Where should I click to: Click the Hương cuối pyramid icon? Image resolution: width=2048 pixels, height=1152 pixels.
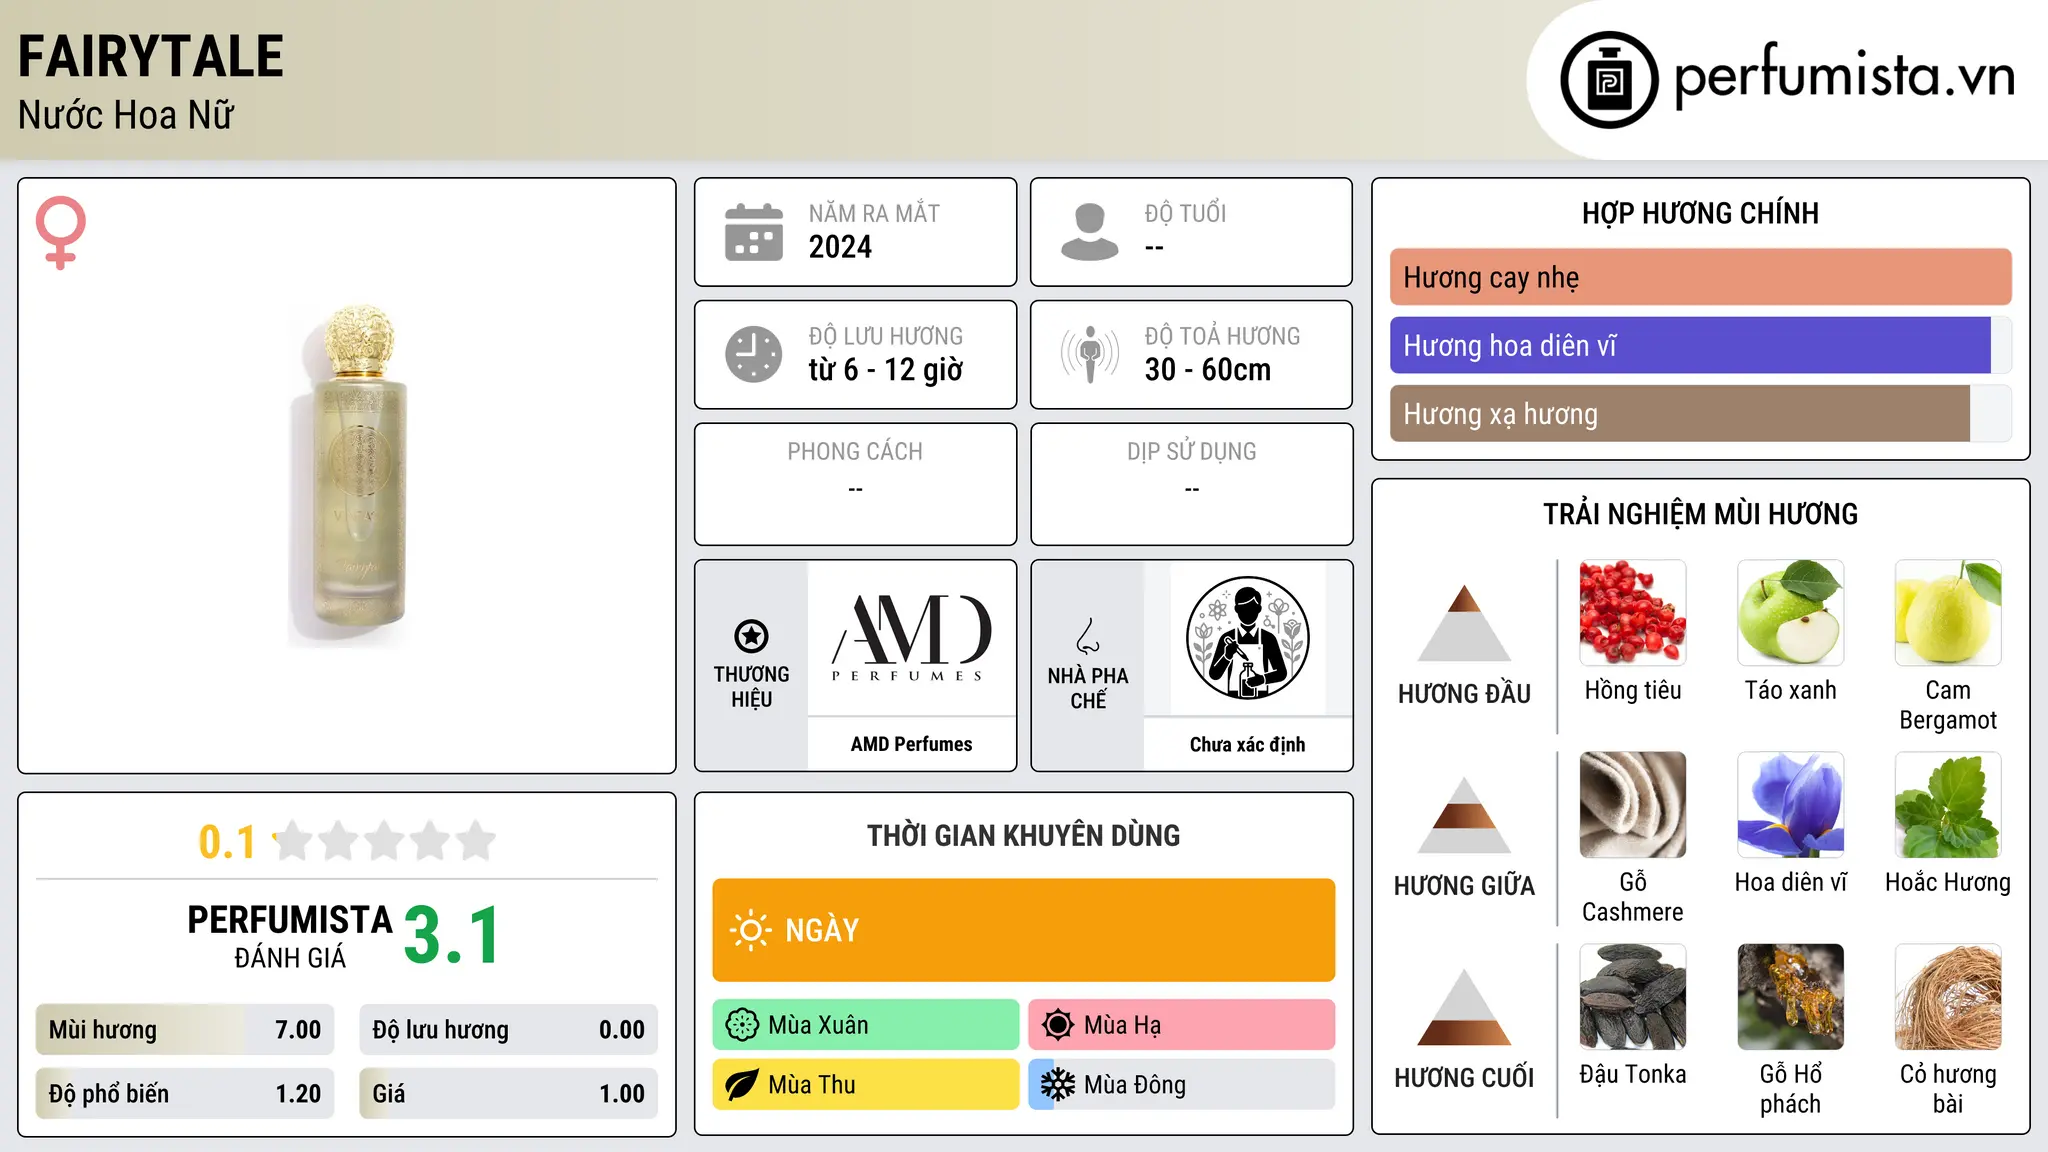tap(1464, 1007)
